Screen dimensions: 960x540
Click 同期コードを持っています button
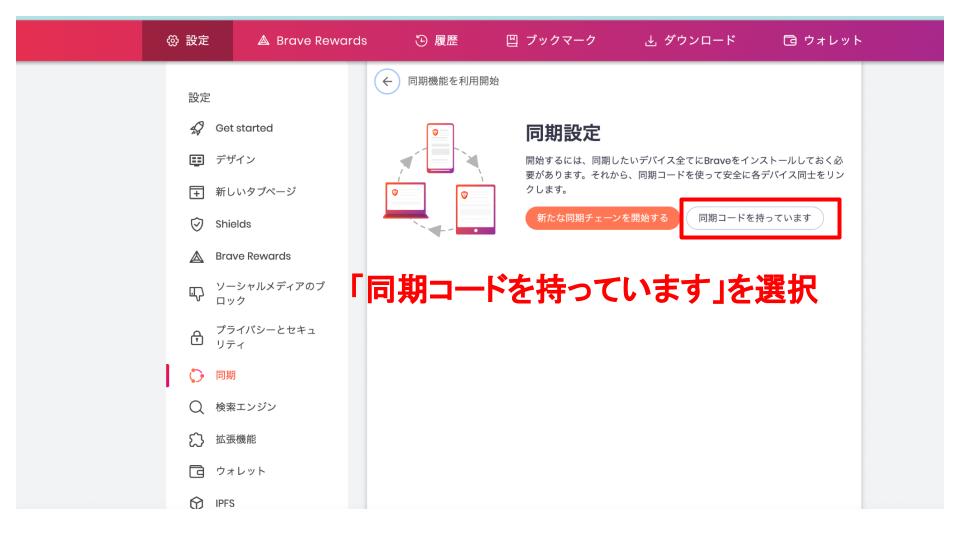(755, 218)
